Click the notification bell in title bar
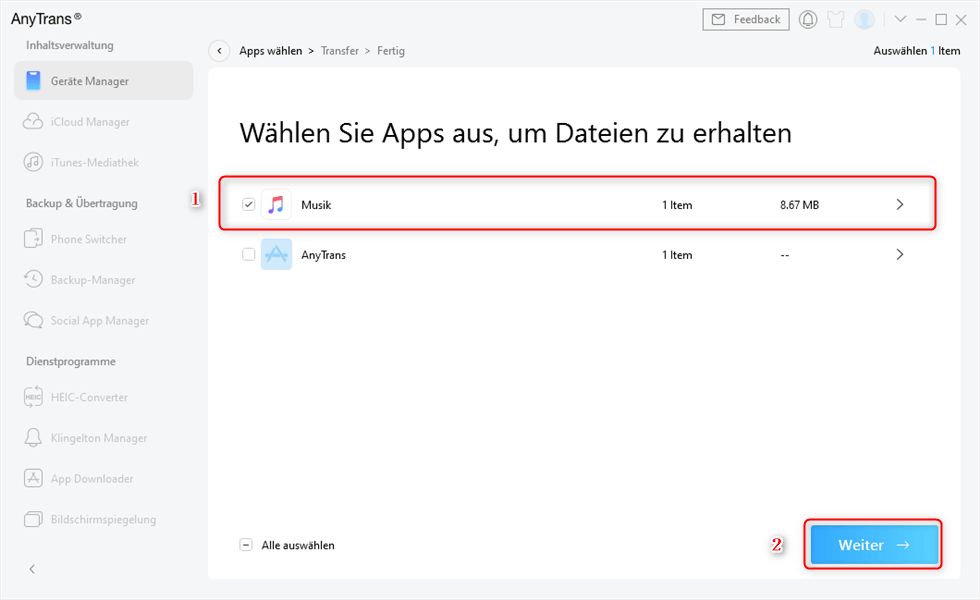This screenshot has width=980, height=600. point(808,20)
